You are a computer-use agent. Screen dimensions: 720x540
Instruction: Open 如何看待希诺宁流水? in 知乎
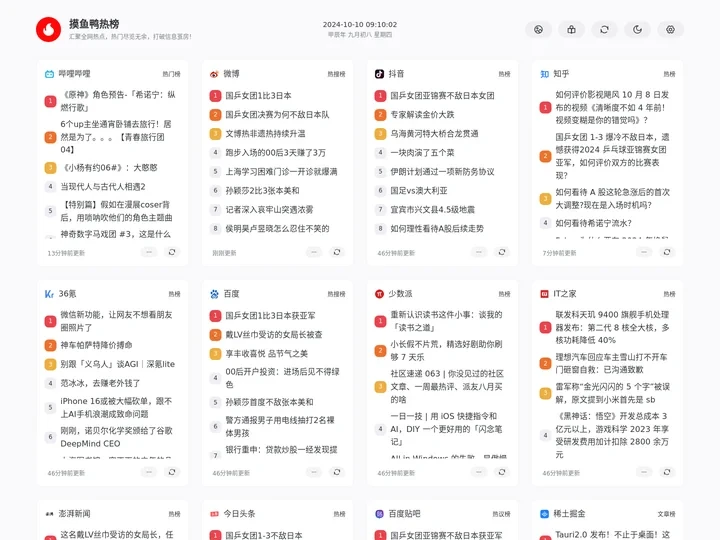point(593,223)
